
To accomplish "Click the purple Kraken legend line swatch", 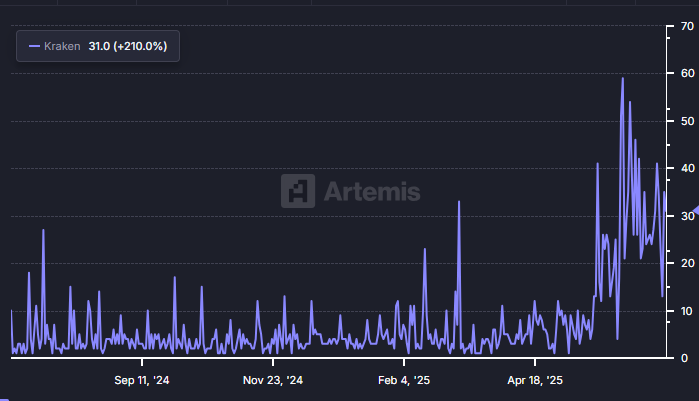I will (x=34, y=46).
